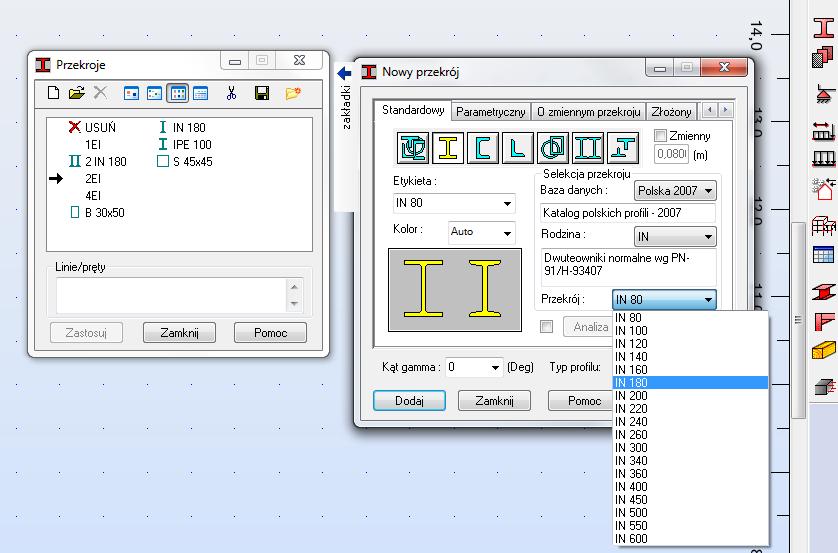
Task: Click the scissors icon in Przekroje toolbar
Action: point(231,94)
